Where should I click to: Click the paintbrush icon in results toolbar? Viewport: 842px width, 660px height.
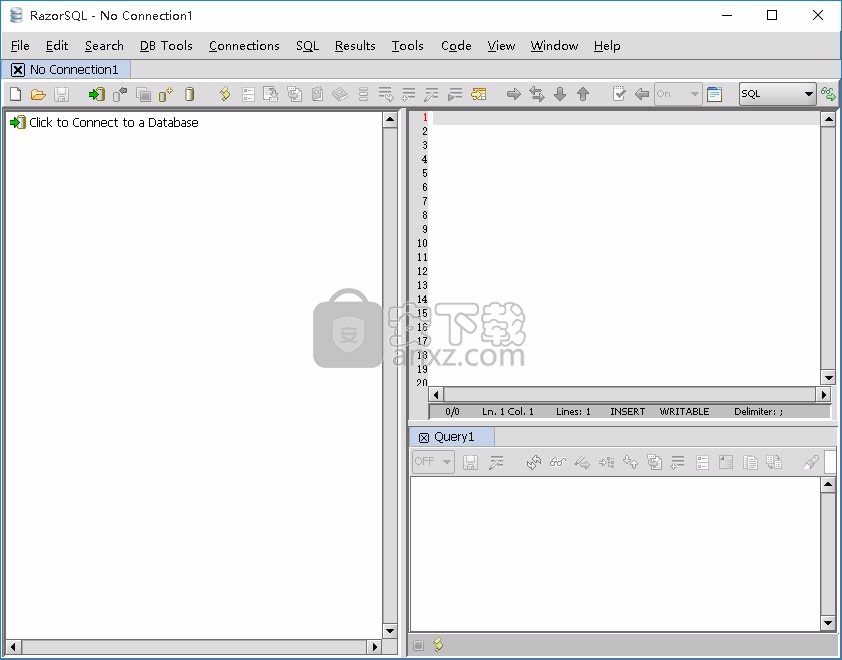811,462
